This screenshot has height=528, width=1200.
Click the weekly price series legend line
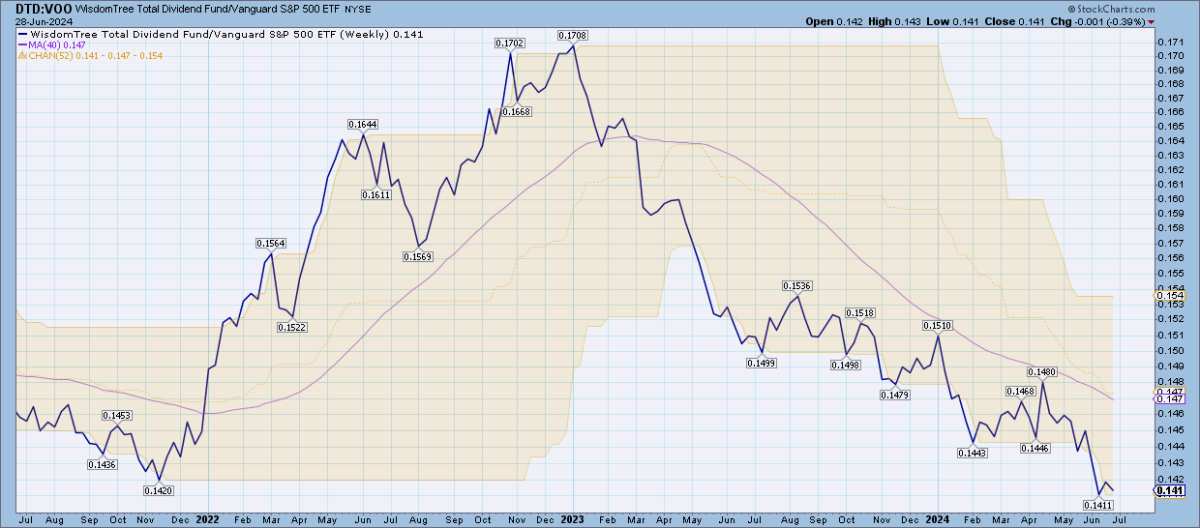click(x=220, y=33)
